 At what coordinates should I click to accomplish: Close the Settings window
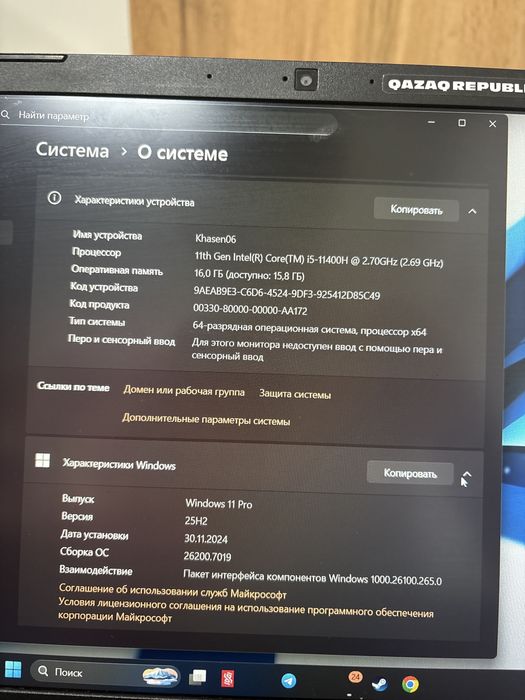492,124
